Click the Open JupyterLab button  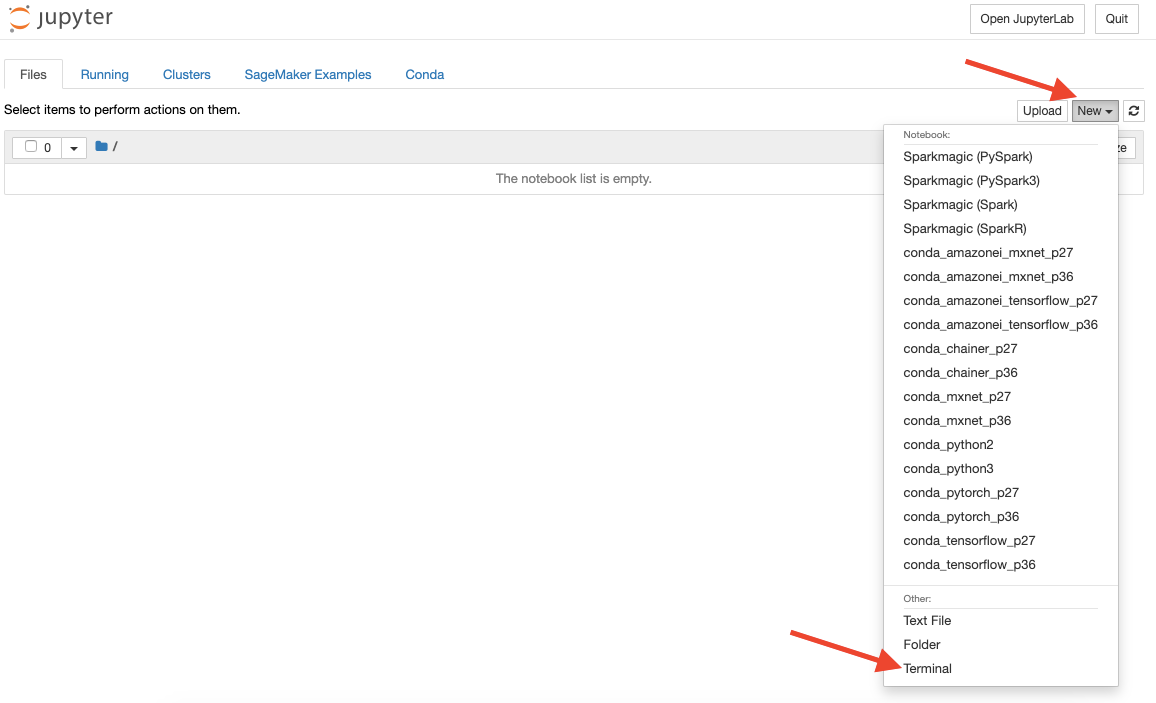[1027, 18]
